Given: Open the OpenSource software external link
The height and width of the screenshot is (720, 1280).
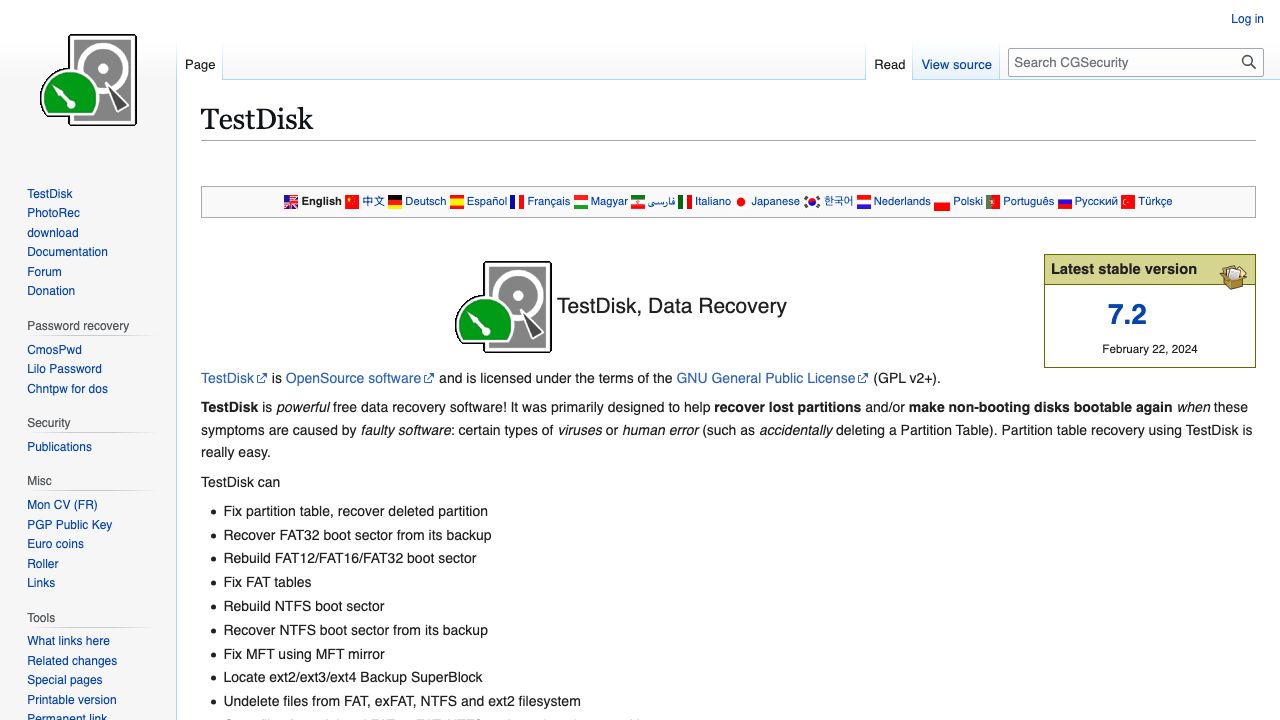Looking at the screenshot, I should click(360, 378).
